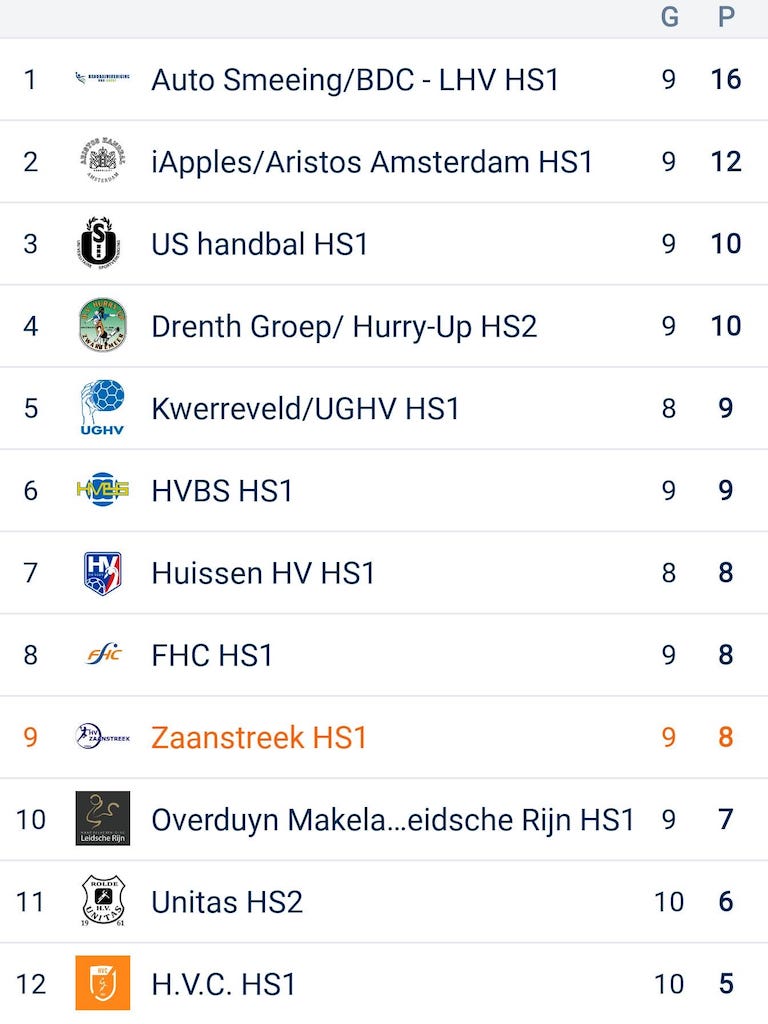Click the Aristos Amsterdam club crest
The width and height of the screenshot is (768, 1024).
pyautogui.click(x=102, y=161)
